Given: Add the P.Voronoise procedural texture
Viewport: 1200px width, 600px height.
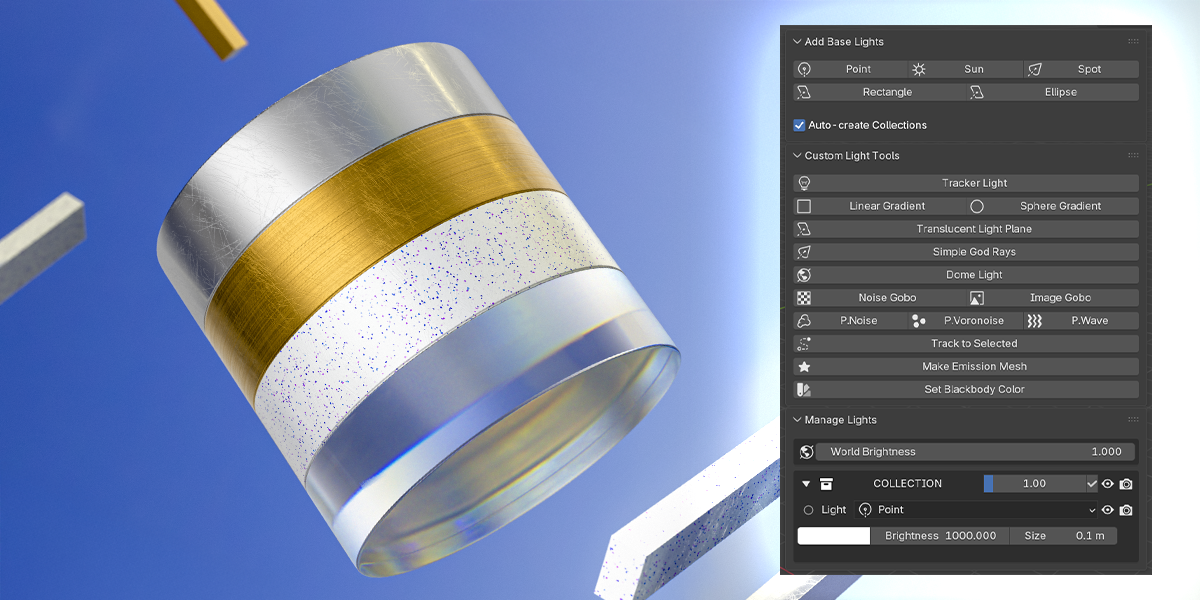Looking at the screenshot, I should 966,321.
